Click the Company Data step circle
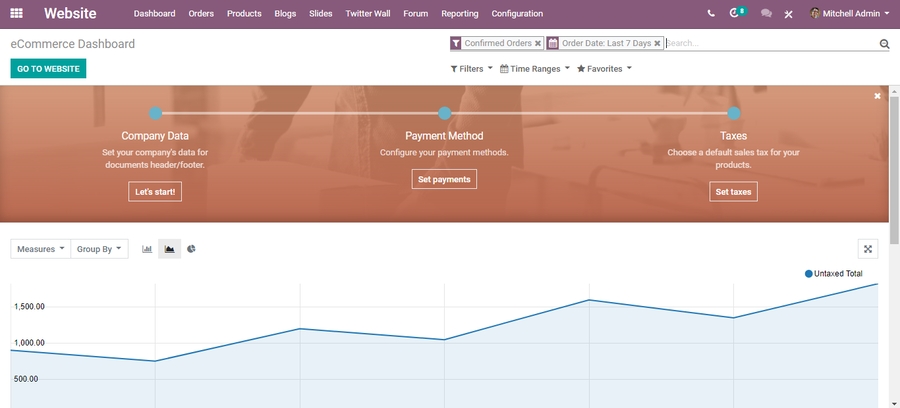Screen dimensions: 900x408 156,113
